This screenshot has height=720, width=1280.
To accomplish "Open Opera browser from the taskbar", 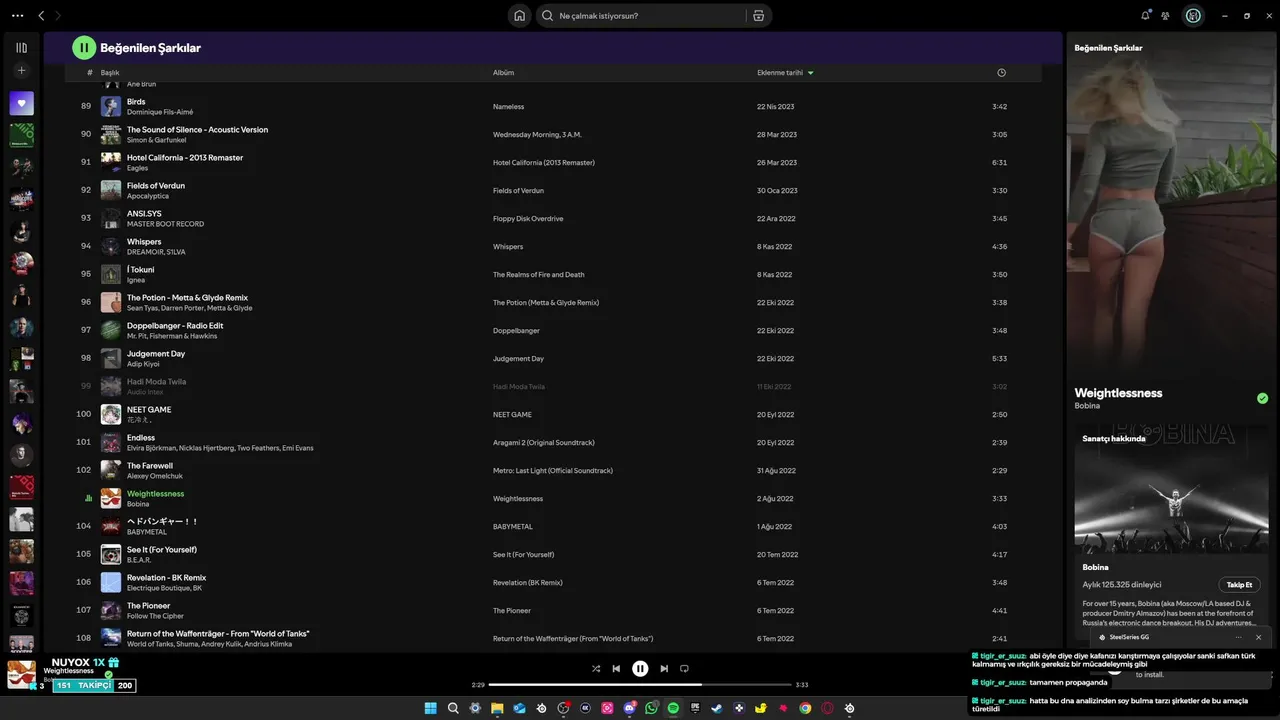I will (827, 708).
